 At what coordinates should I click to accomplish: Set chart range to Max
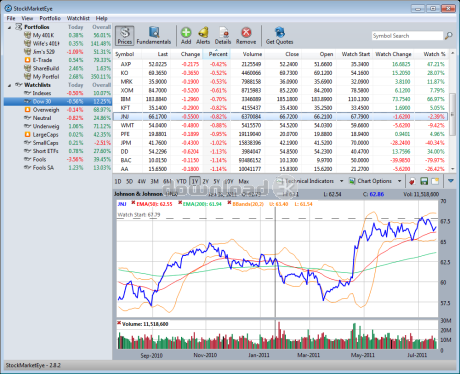click(x=244, y=181)
